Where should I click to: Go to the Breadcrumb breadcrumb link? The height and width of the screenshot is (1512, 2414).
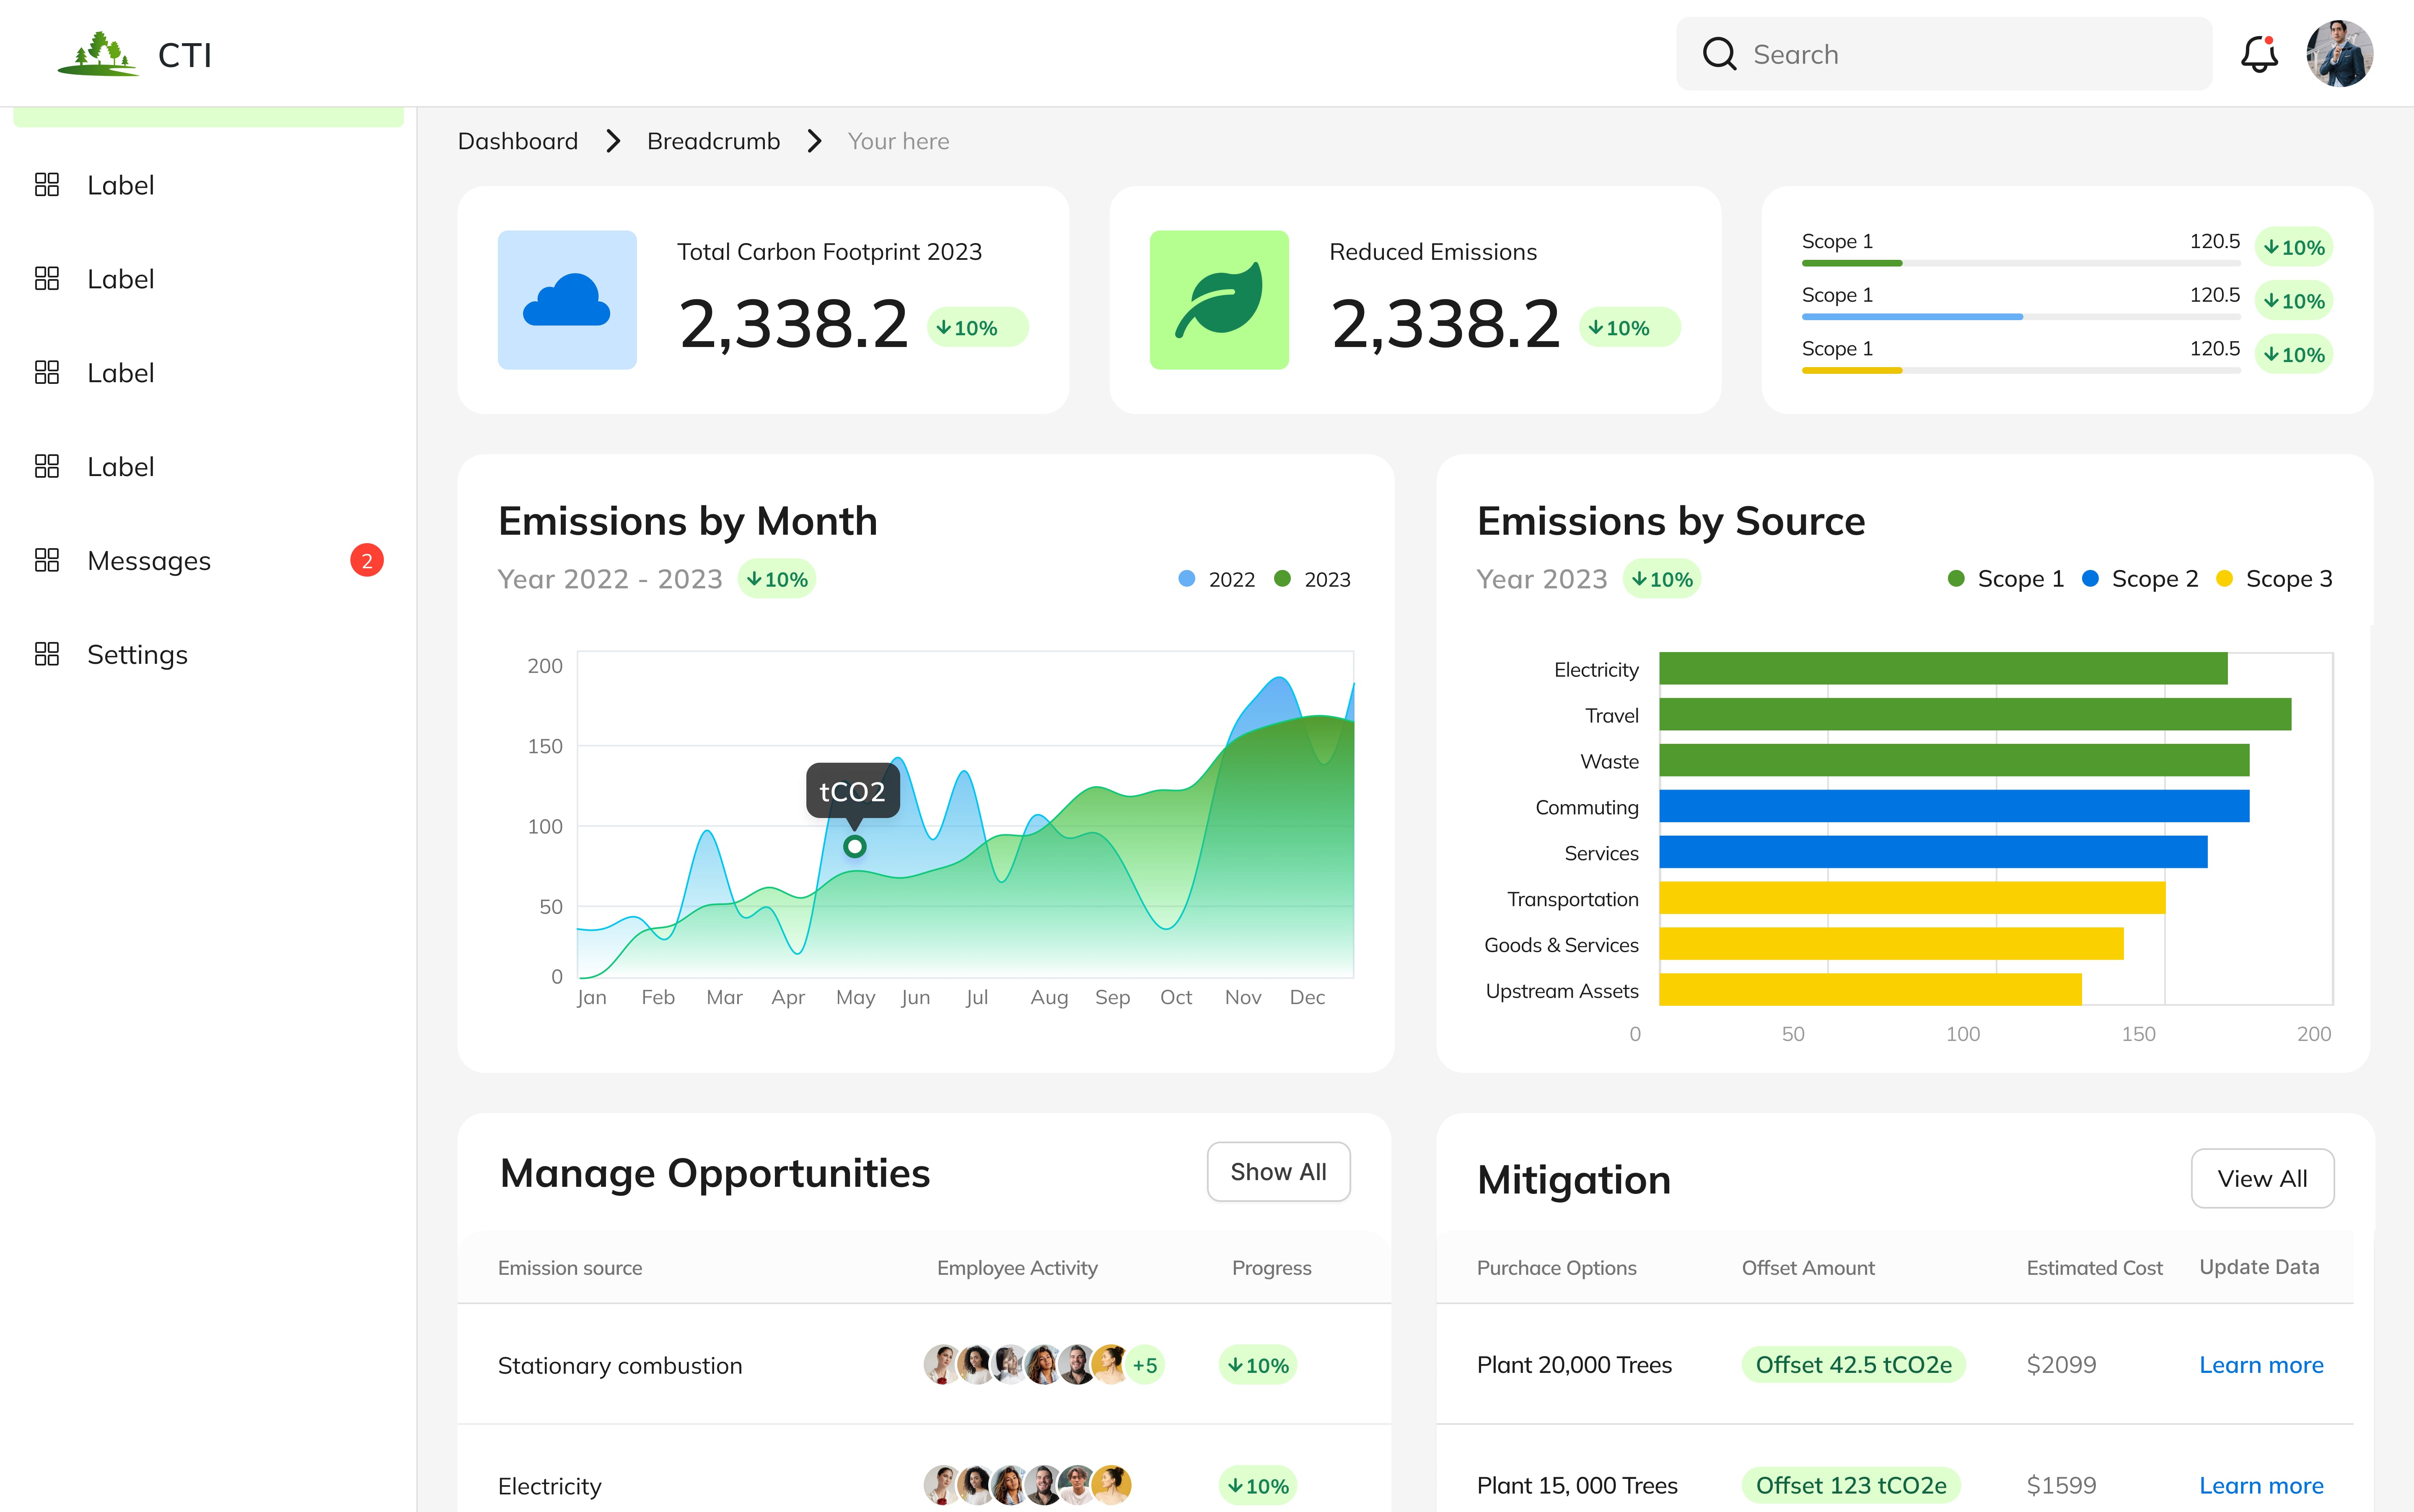tap(714, 141)
